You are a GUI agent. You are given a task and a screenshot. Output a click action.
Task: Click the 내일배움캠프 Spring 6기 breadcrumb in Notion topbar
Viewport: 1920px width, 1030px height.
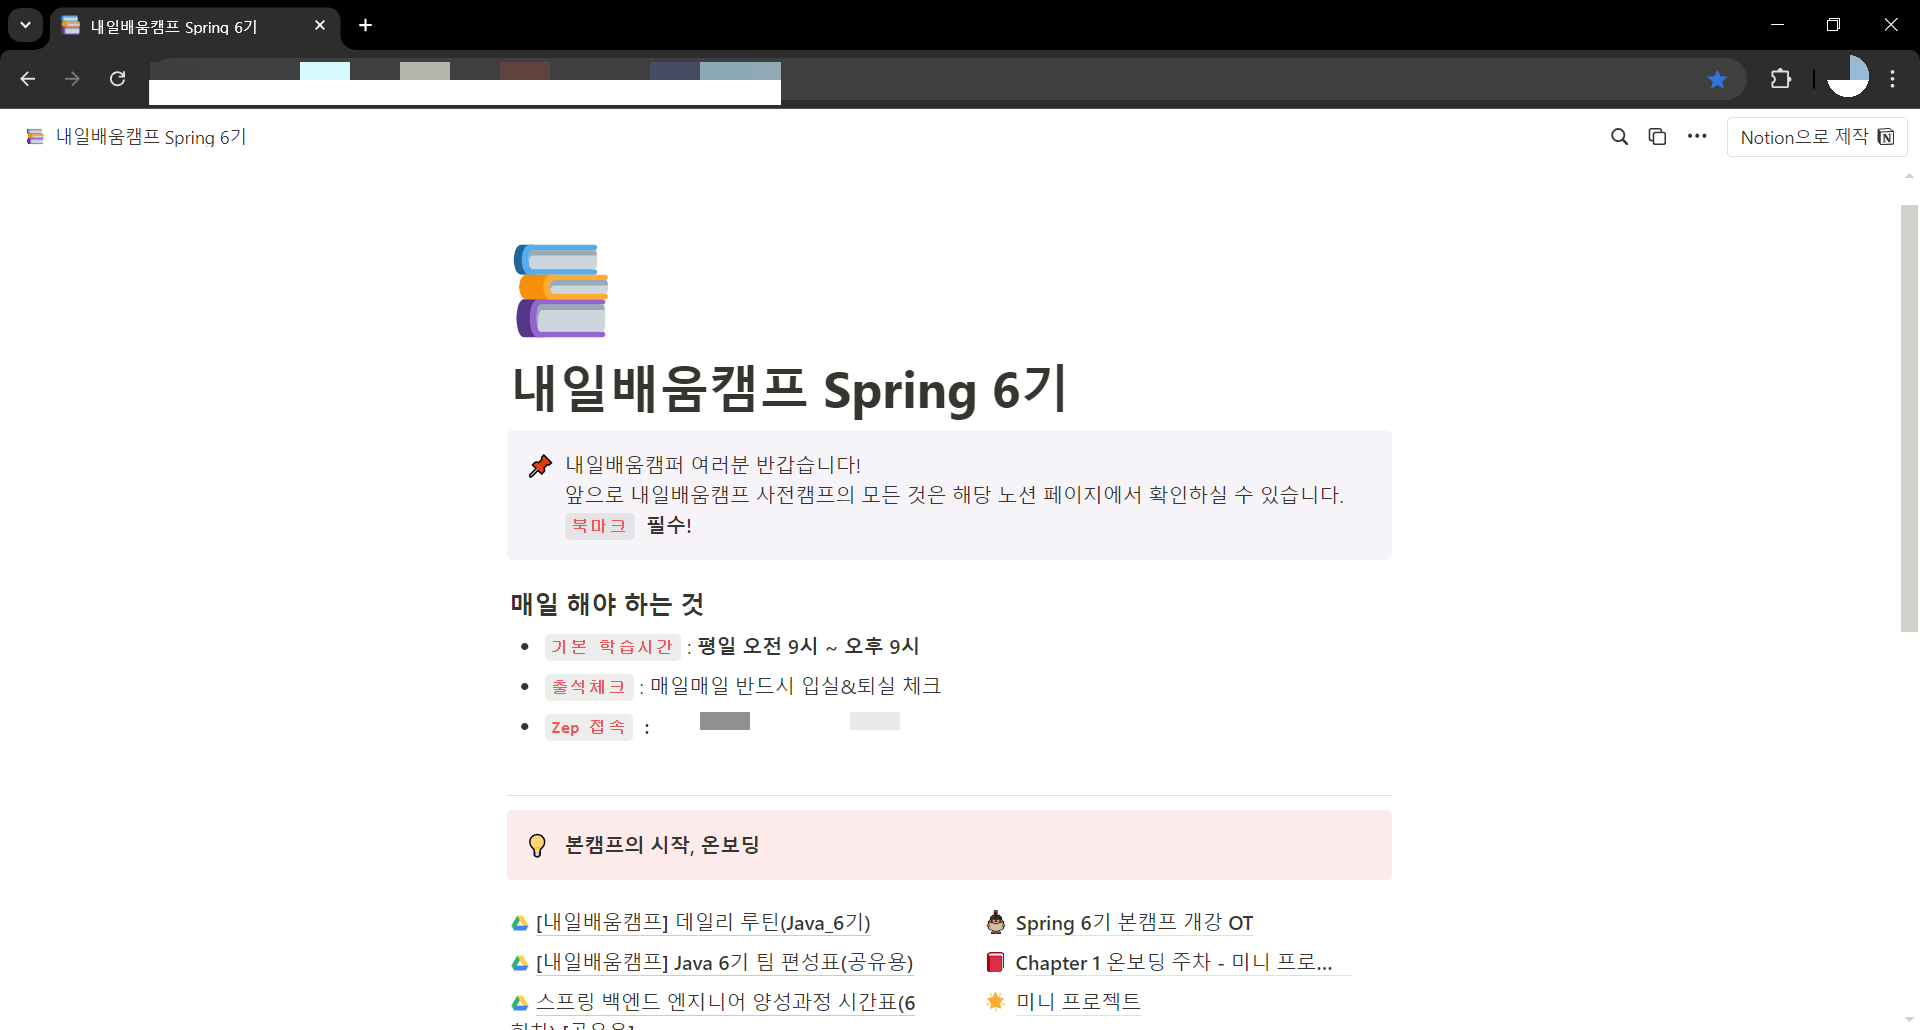136,137
